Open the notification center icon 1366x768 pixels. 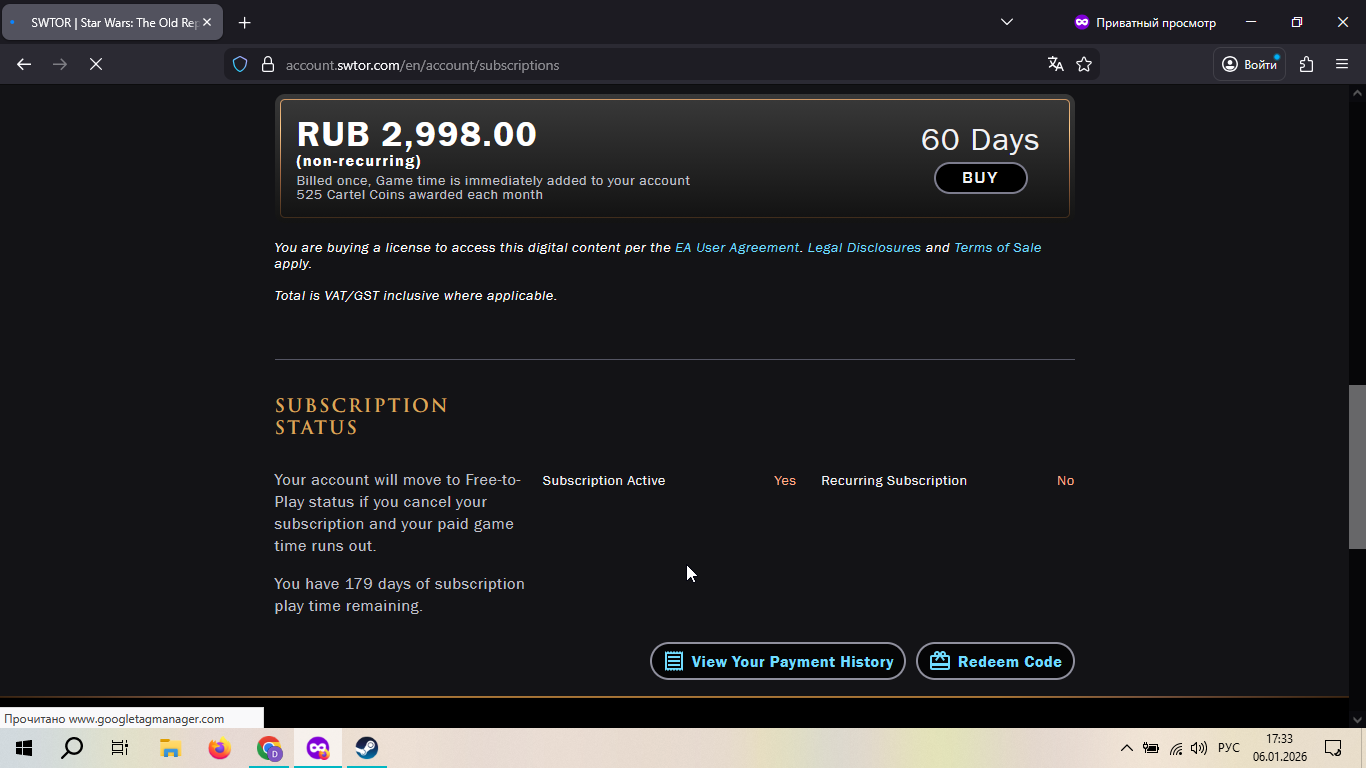[1333, 748]
